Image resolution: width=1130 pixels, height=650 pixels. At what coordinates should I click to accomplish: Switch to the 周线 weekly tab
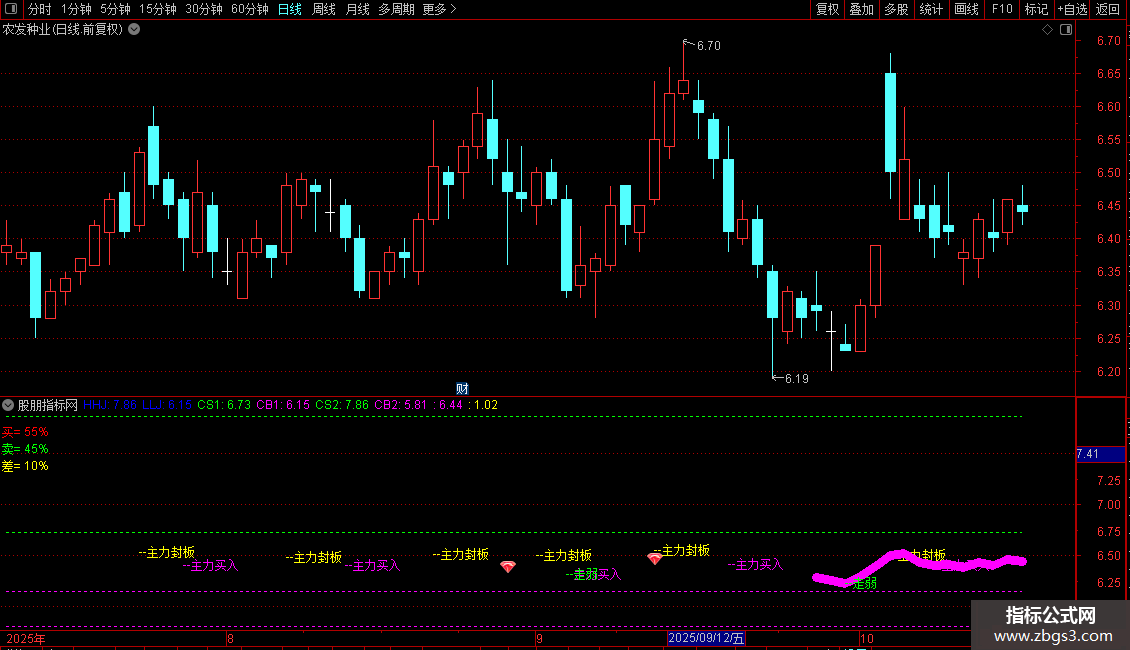[324, 9]
